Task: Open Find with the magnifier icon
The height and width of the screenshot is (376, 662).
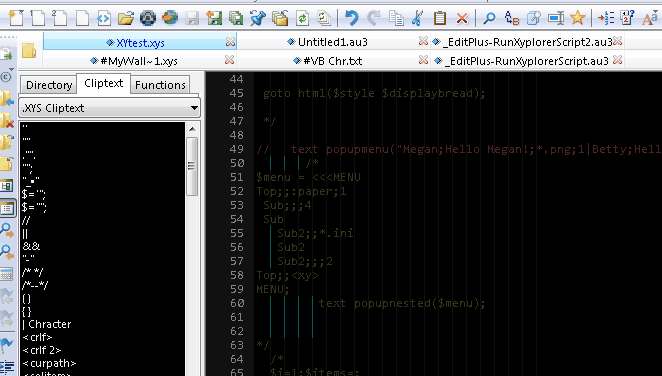Action: pos(489,18)
